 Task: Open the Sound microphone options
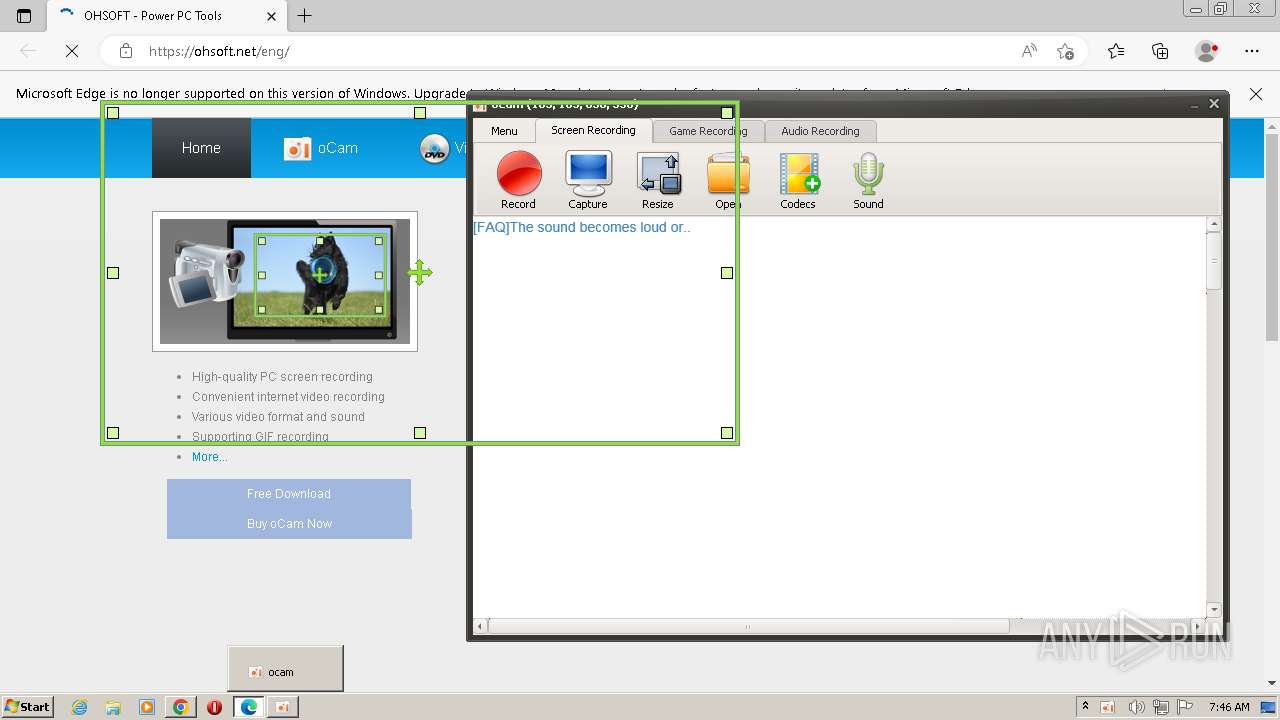click(x=868, y=180)
